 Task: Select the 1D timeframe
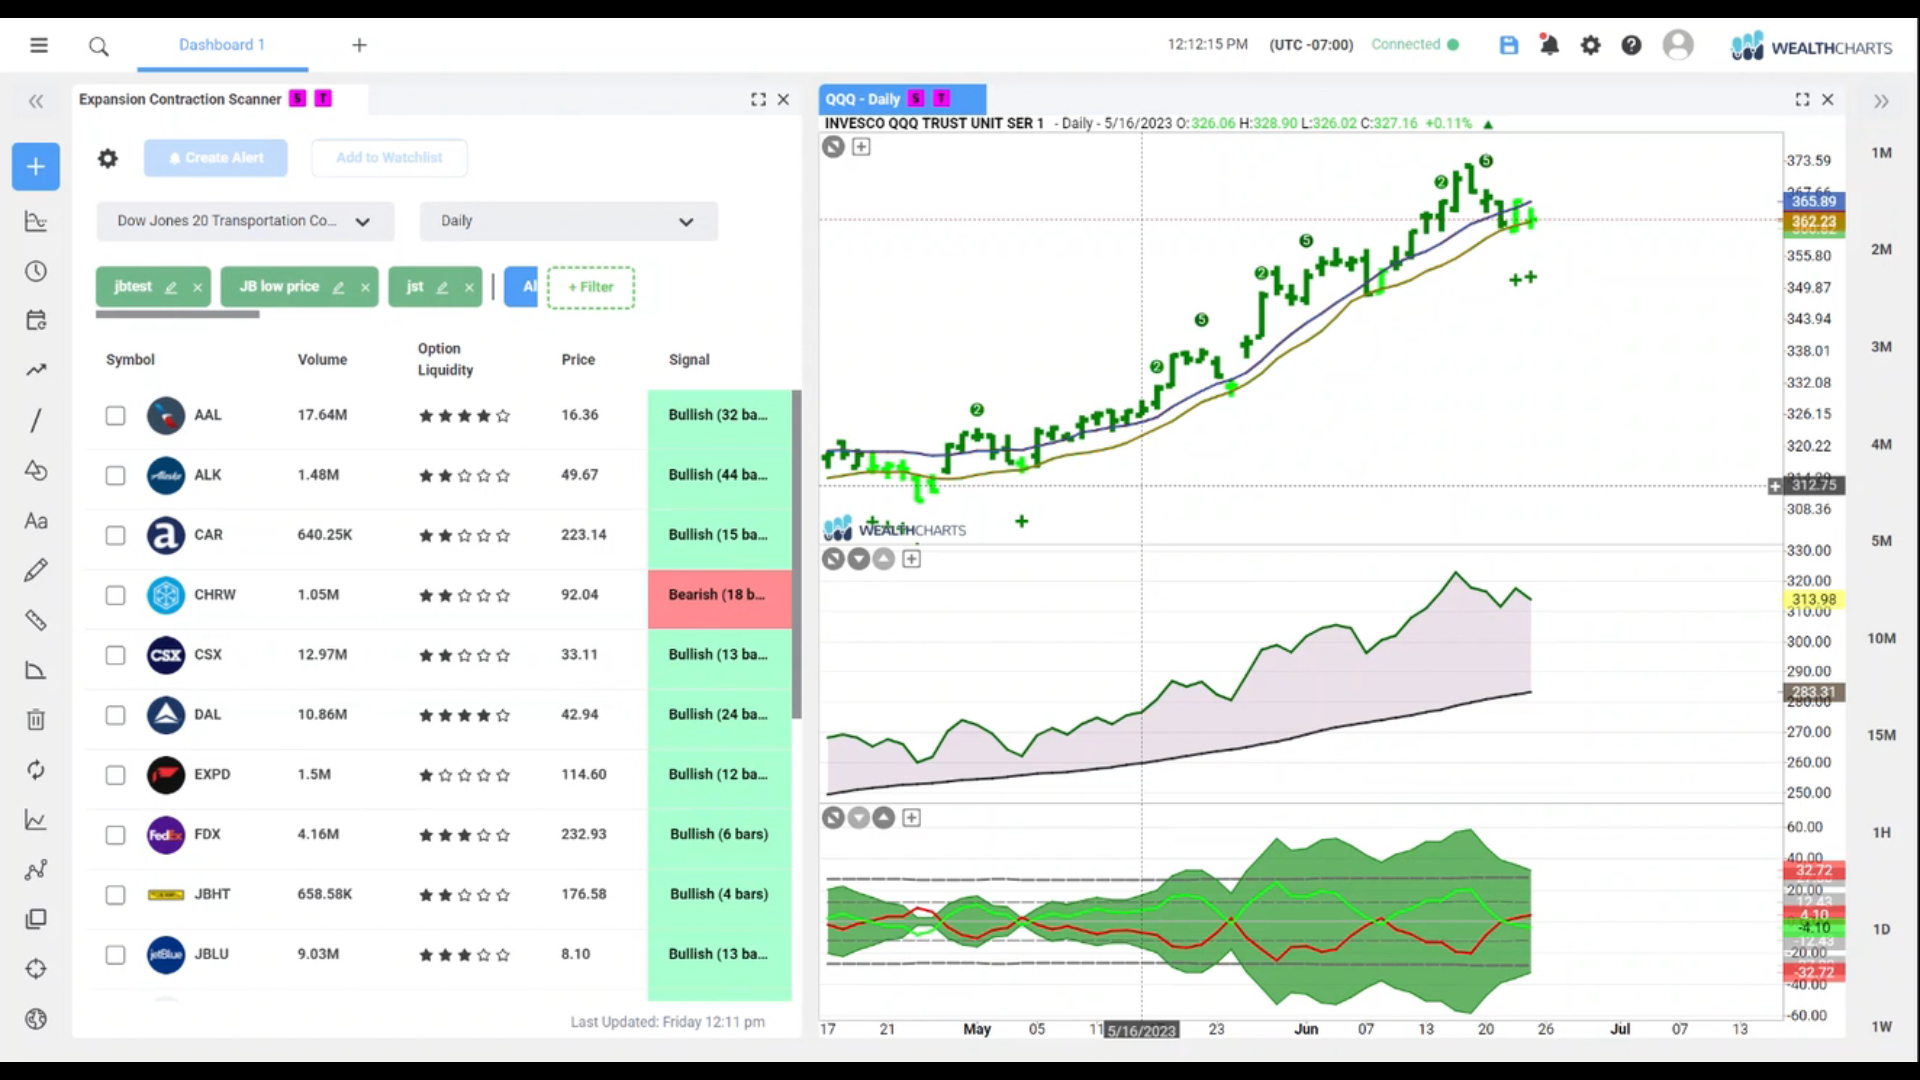pos(1881,929)
